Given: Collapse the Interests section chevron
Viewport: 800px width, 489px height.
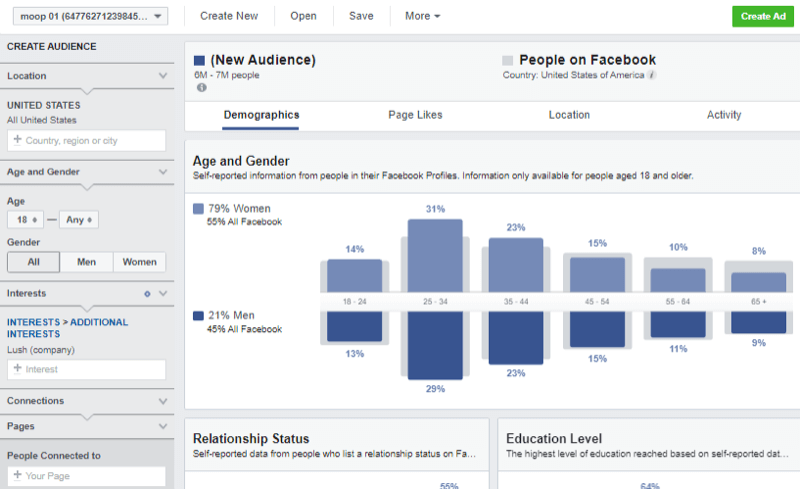Looking at the screenshot, I should click(163, 294).
